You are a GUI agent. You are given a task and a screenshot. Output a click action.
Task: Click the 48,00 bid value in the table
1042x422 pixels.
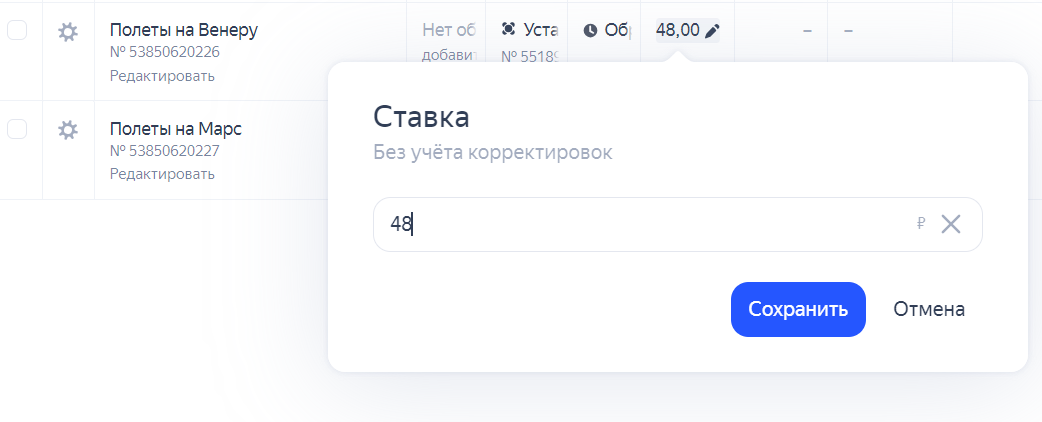677,31
